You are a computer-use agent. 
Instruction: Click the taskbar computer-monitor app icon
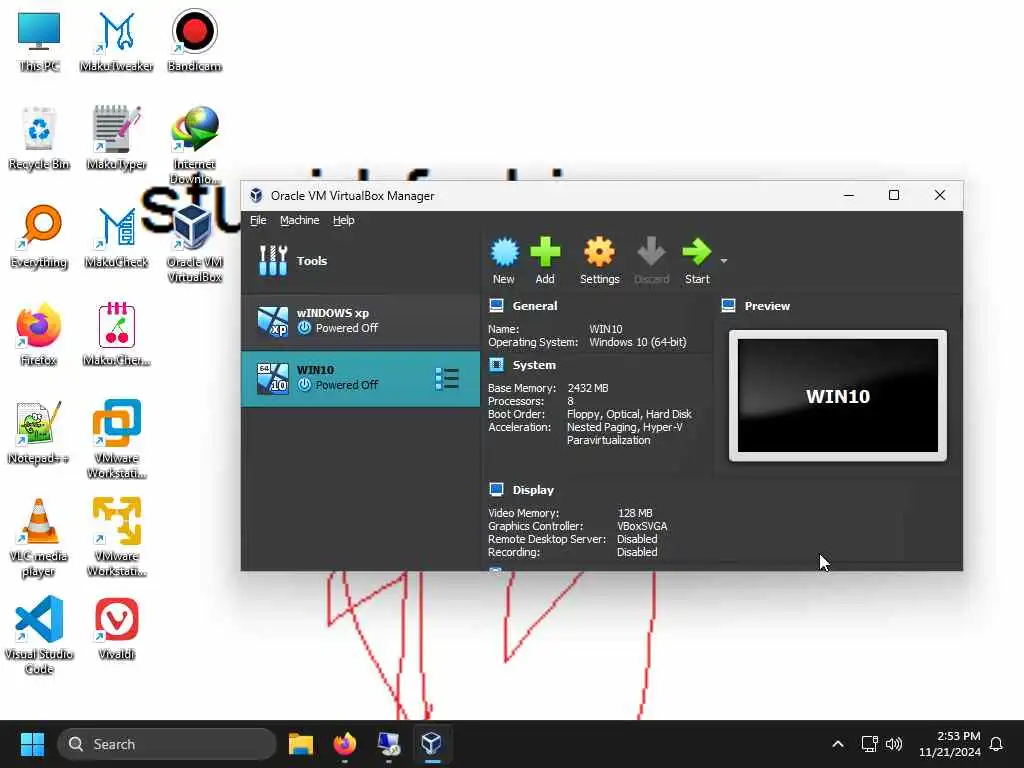388,744
